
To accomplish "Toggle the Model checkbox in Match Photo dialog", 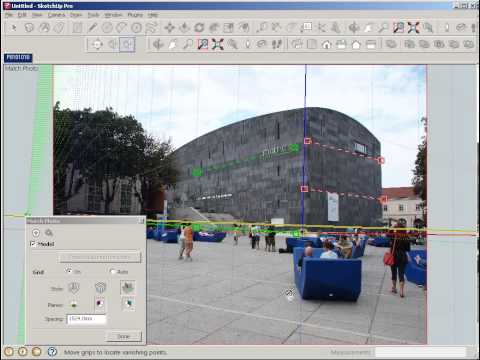I will coord(33,244).
